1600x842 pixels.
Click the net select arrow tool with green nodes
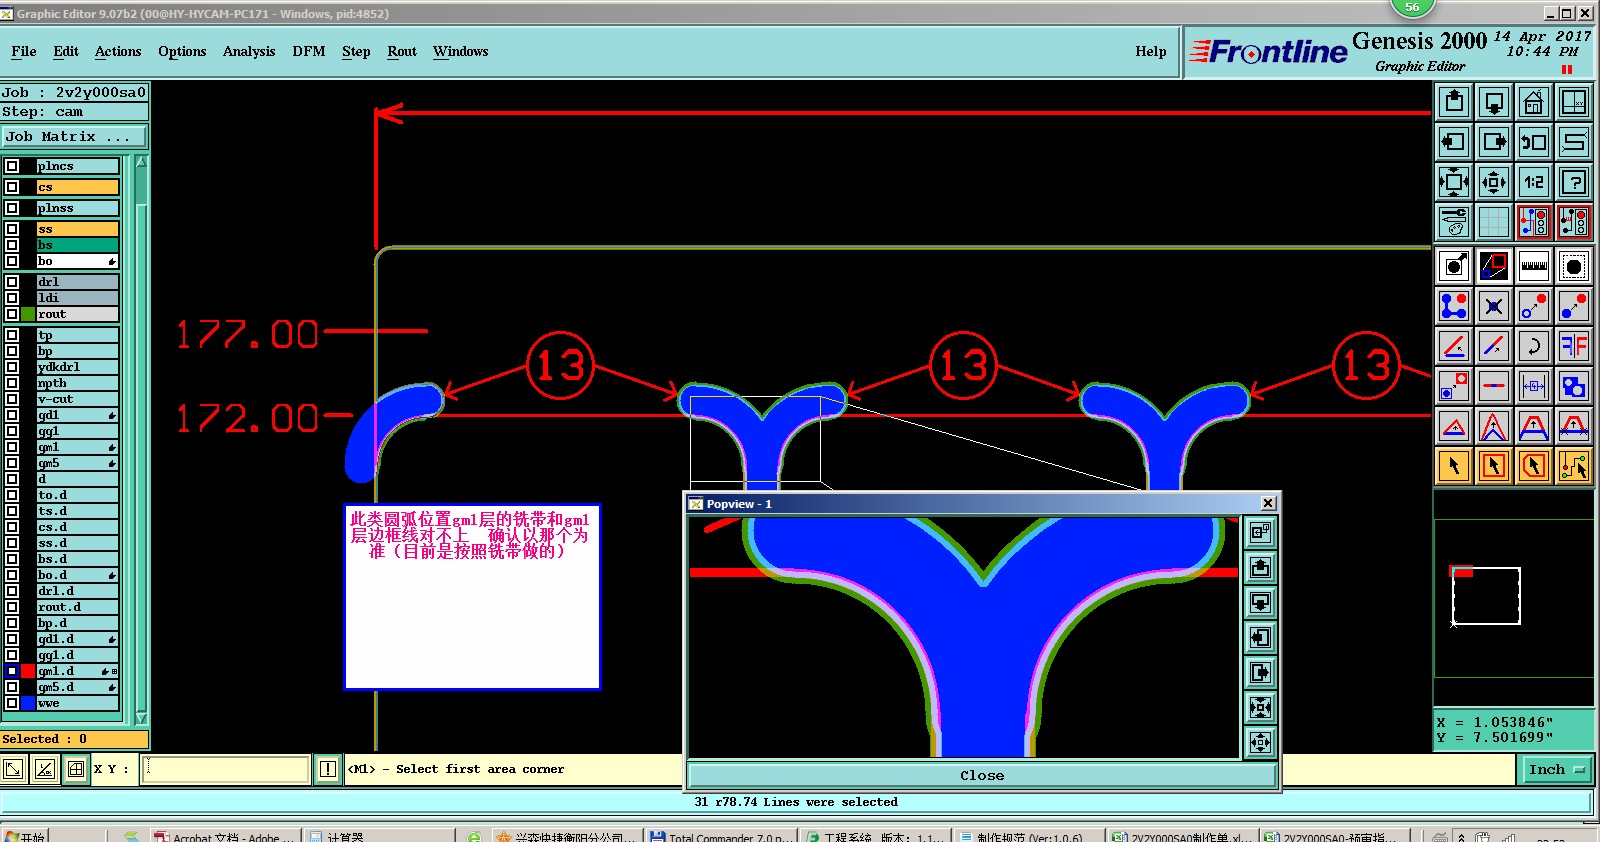coord(1574,466)
